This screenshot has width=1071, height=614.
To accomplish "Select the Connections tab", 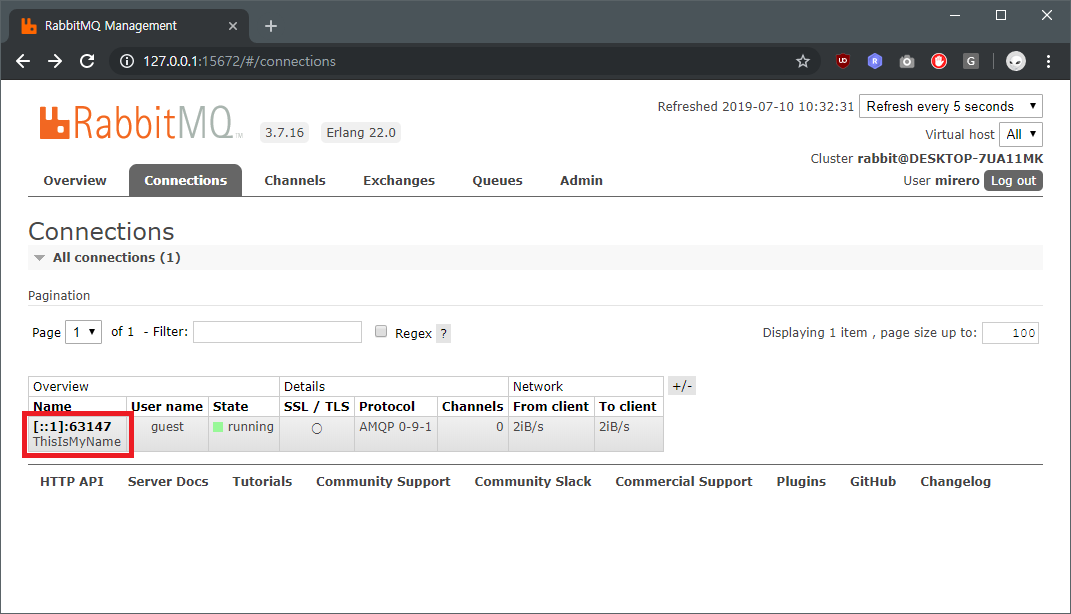I will click(185, 180).
